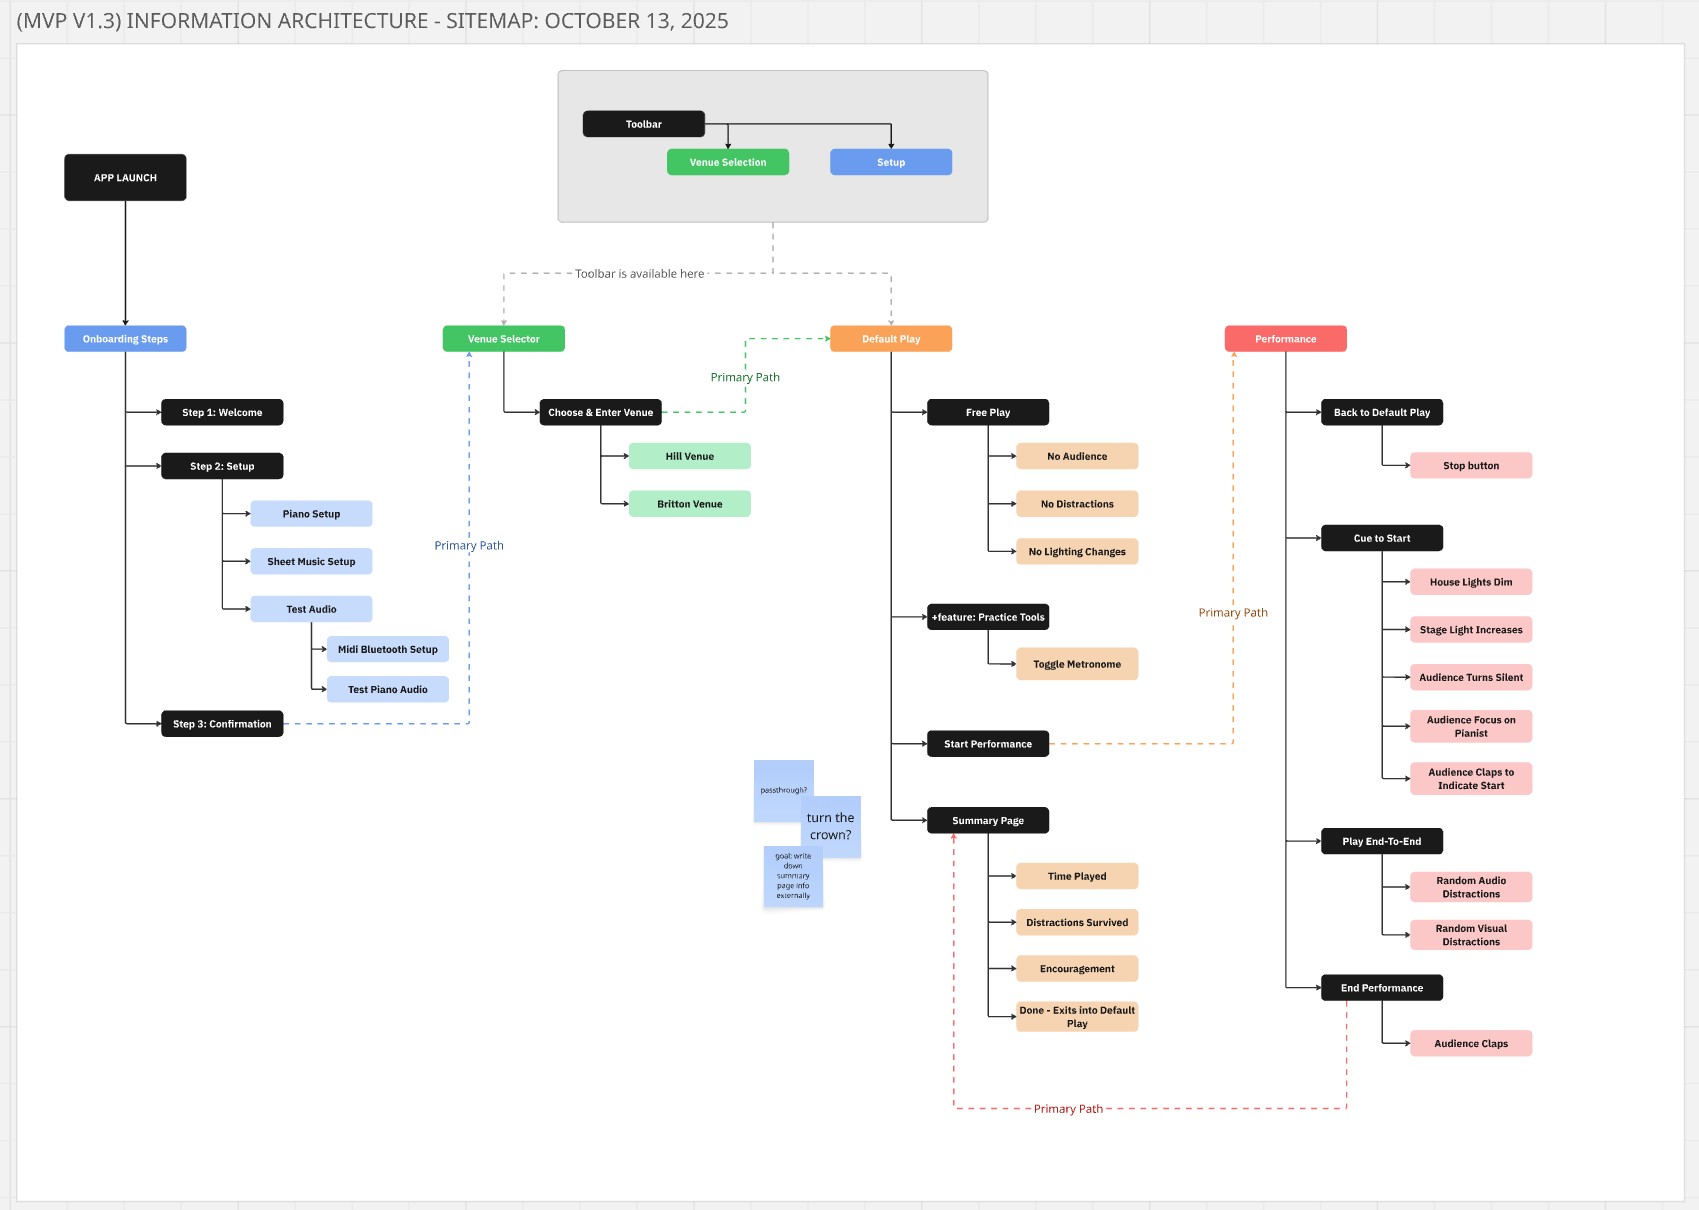The width and height of the screenshot is (1699, 1210).
Task: Click Choose & Enter Venue node
Action: [x=601, y=412]
